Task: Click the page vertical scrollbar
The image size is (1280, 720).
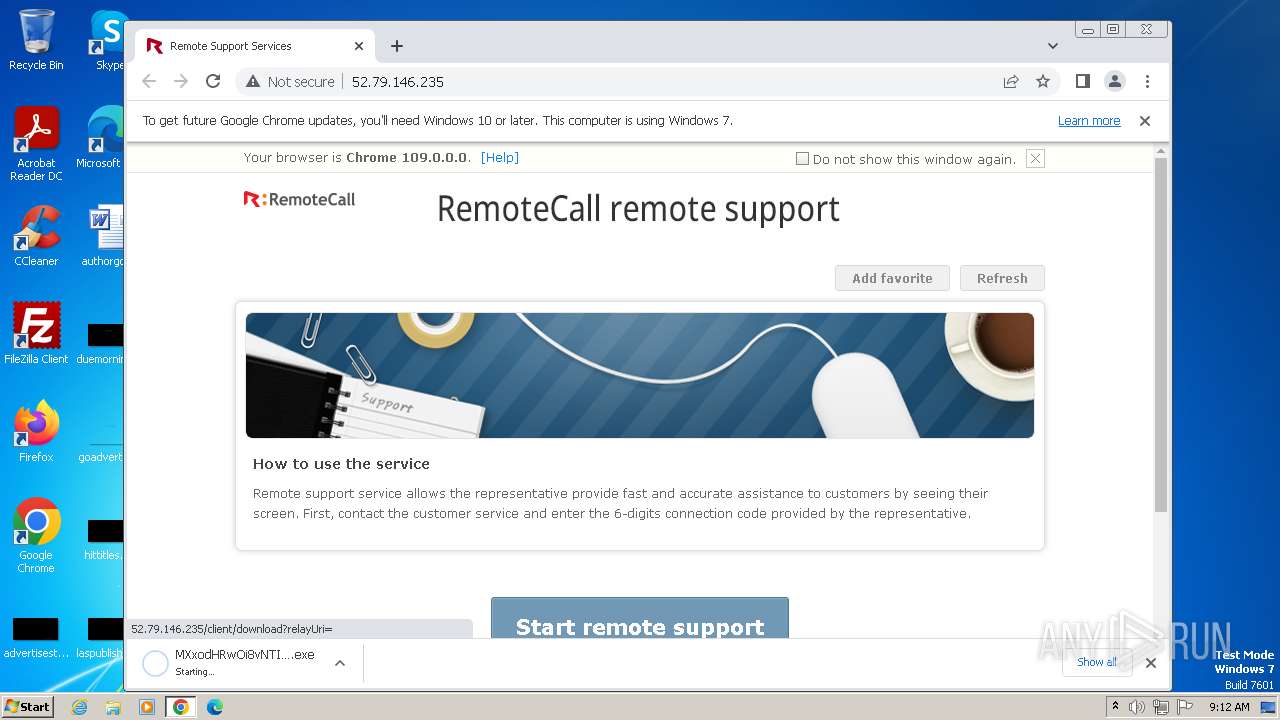Action: (1161, 335)
